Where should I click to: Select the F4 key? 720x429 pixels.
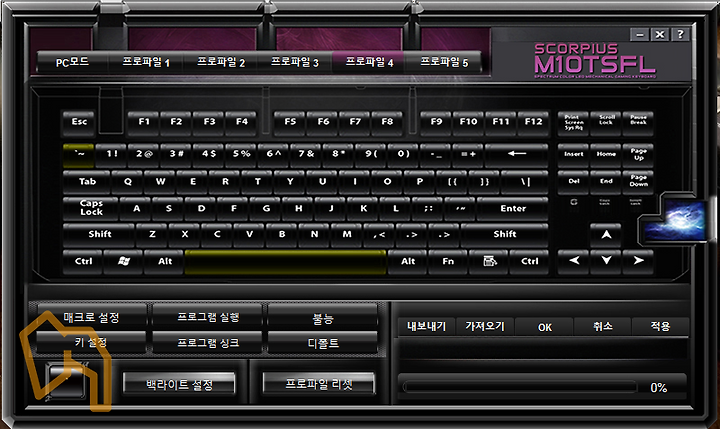(x=242, y=122)
